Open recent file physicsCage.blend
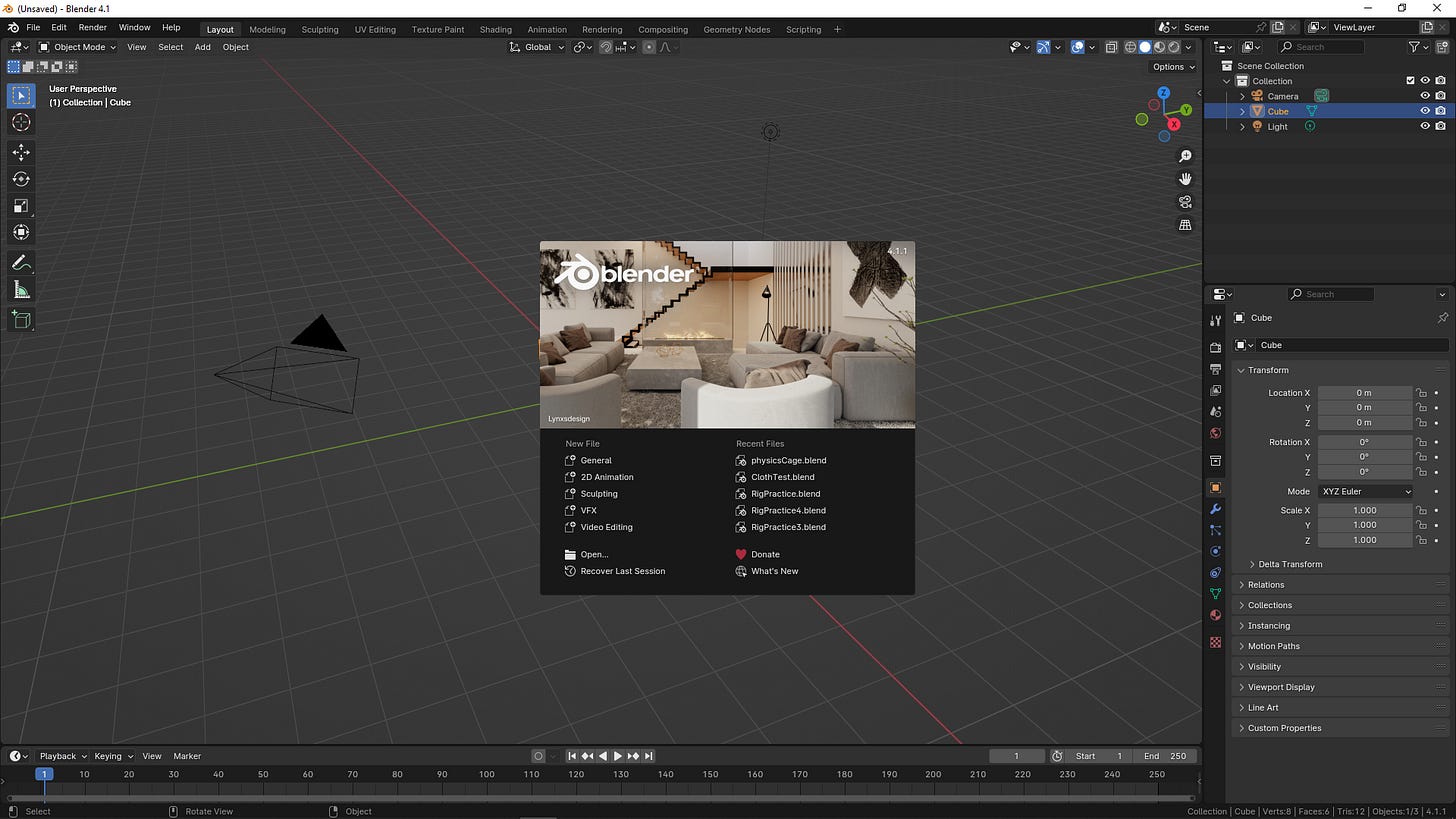The height and width of the screenshot is (819, 1456). [x=789, y=460]
